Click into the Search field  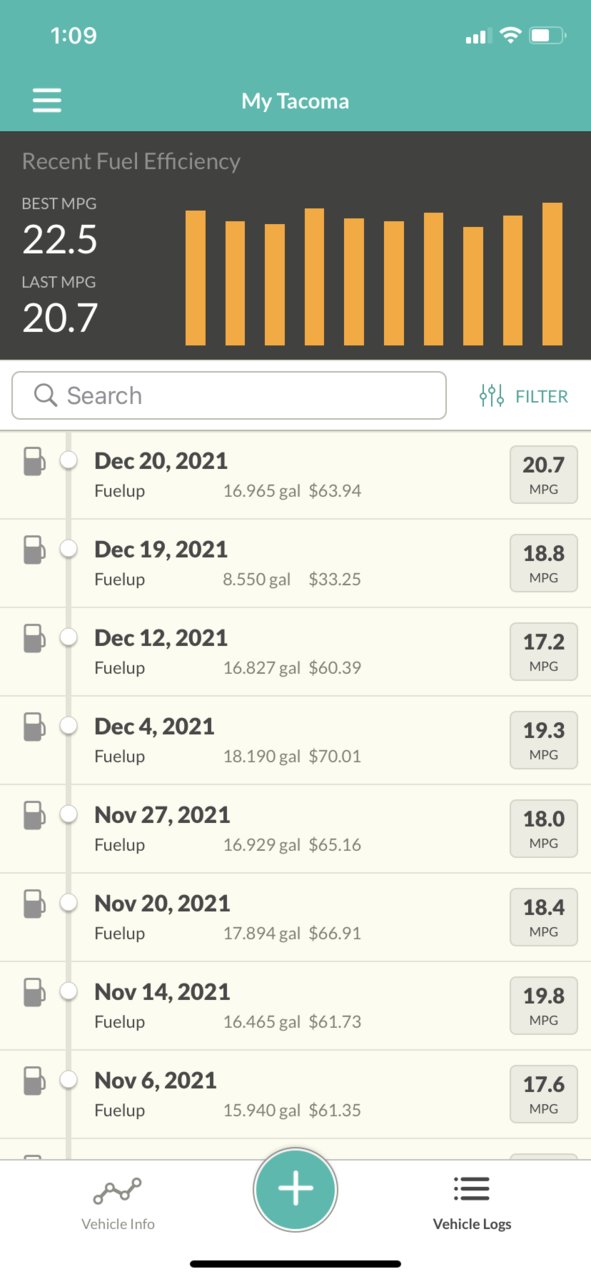click(229, 396)
